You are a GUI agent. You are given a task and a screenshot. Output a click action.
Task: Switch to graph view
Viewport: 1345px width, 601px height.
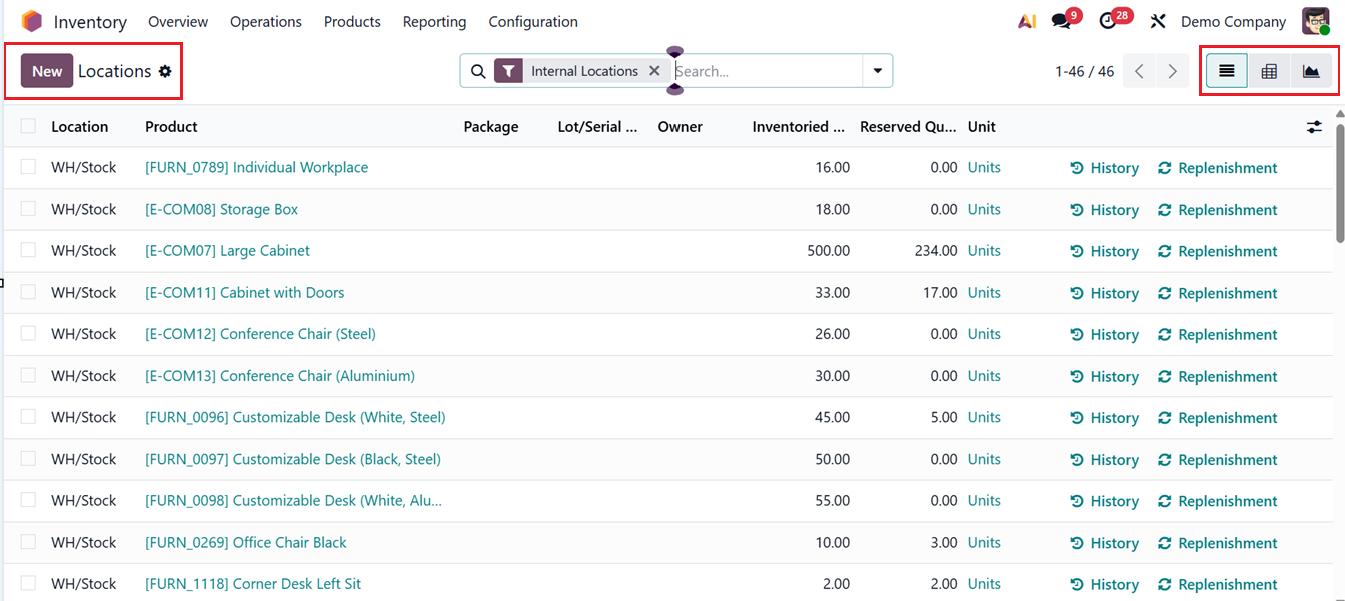tap(1311, 71)
